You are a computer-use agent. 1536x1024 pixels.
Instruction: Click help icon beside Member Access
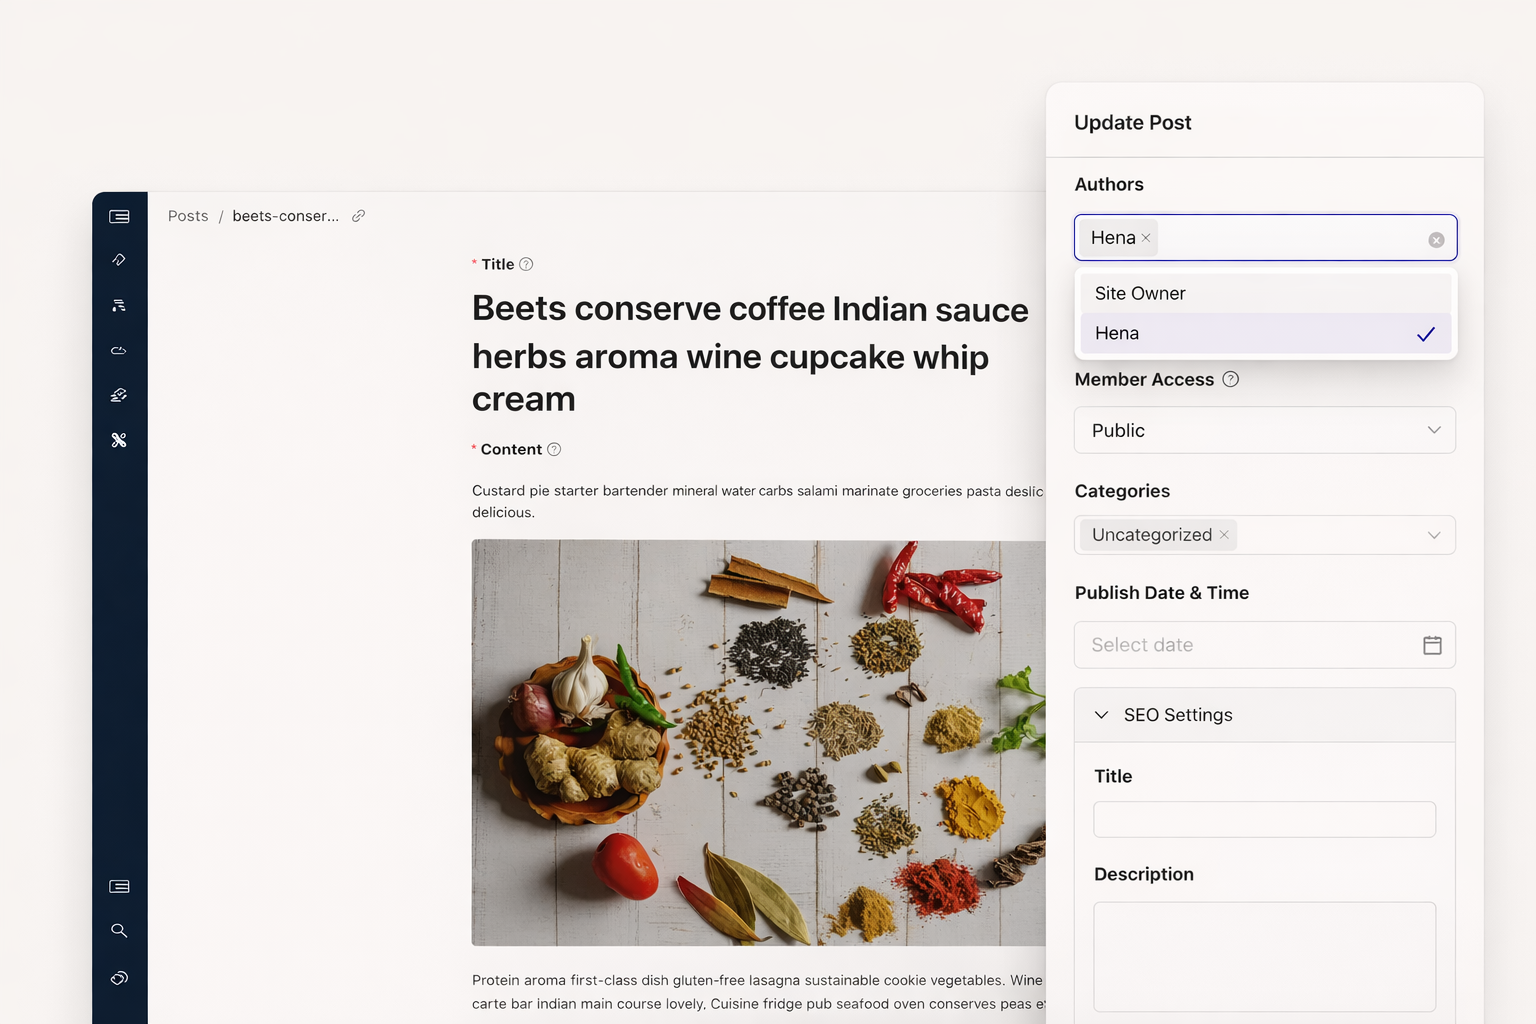[x=1231, y=379]
